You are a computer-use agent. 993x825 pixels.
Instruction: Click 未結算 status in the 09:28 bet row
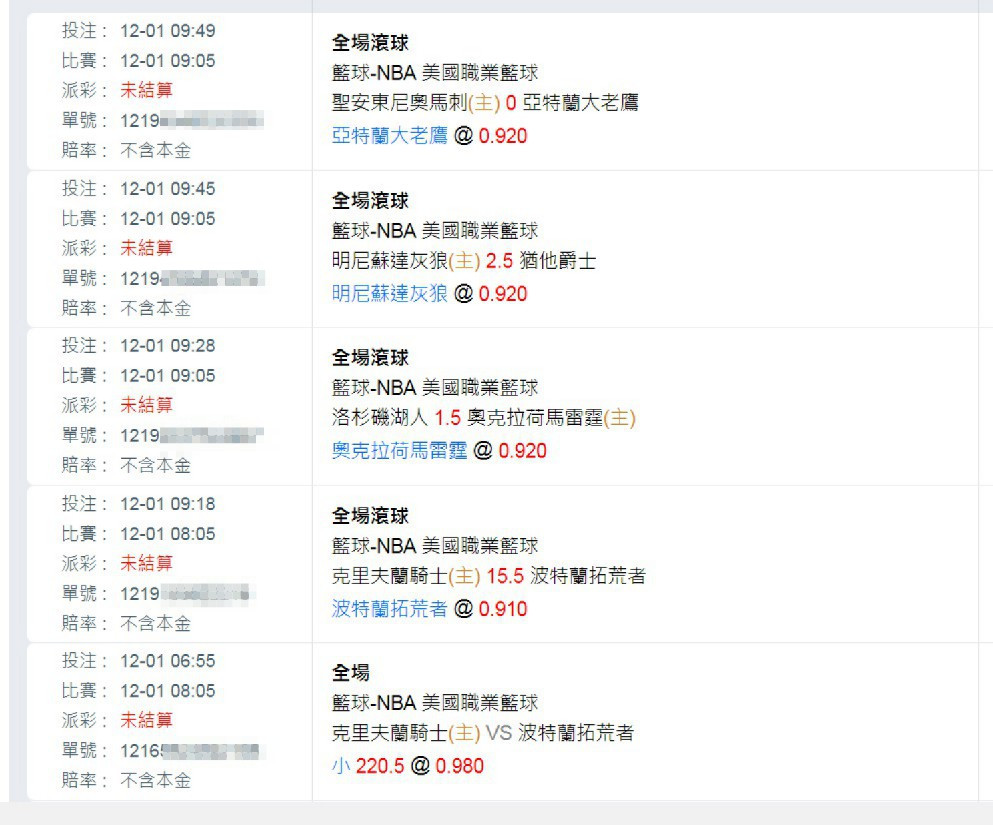(x=146, y=405)
